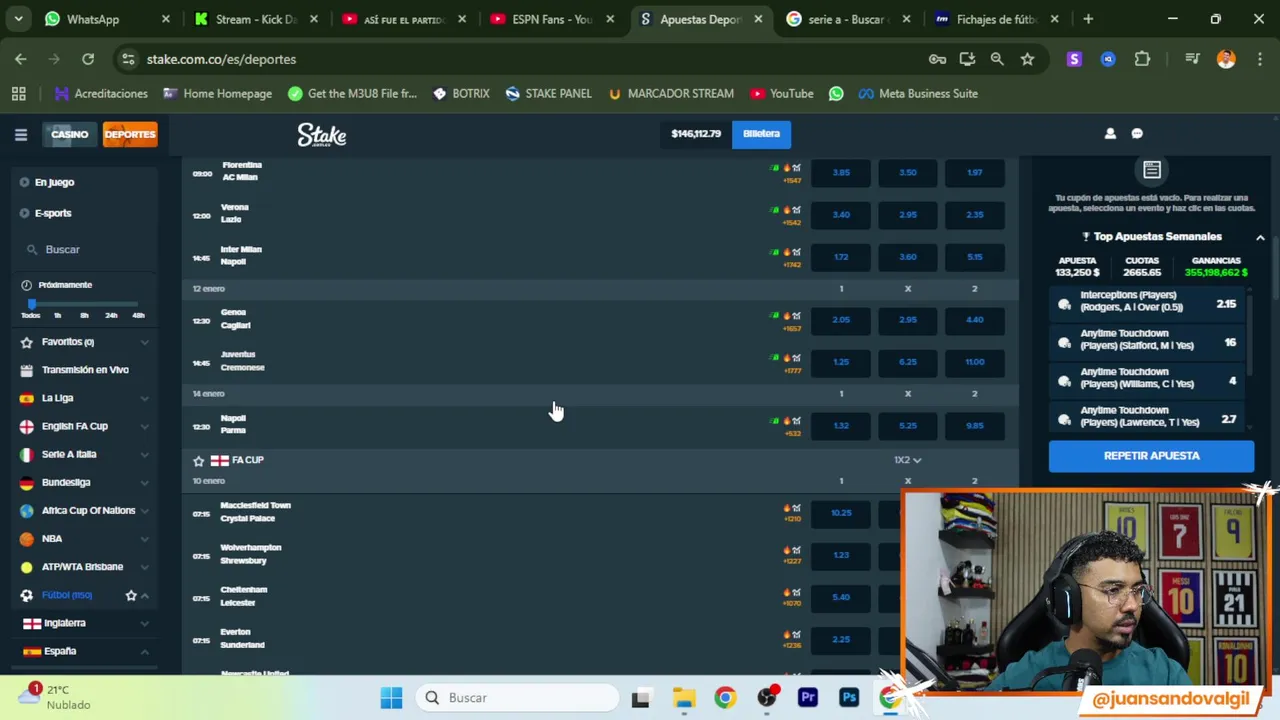Click the globe icon for Africa Cup Of Nations

pyautogui.click(x=27, y=510)
